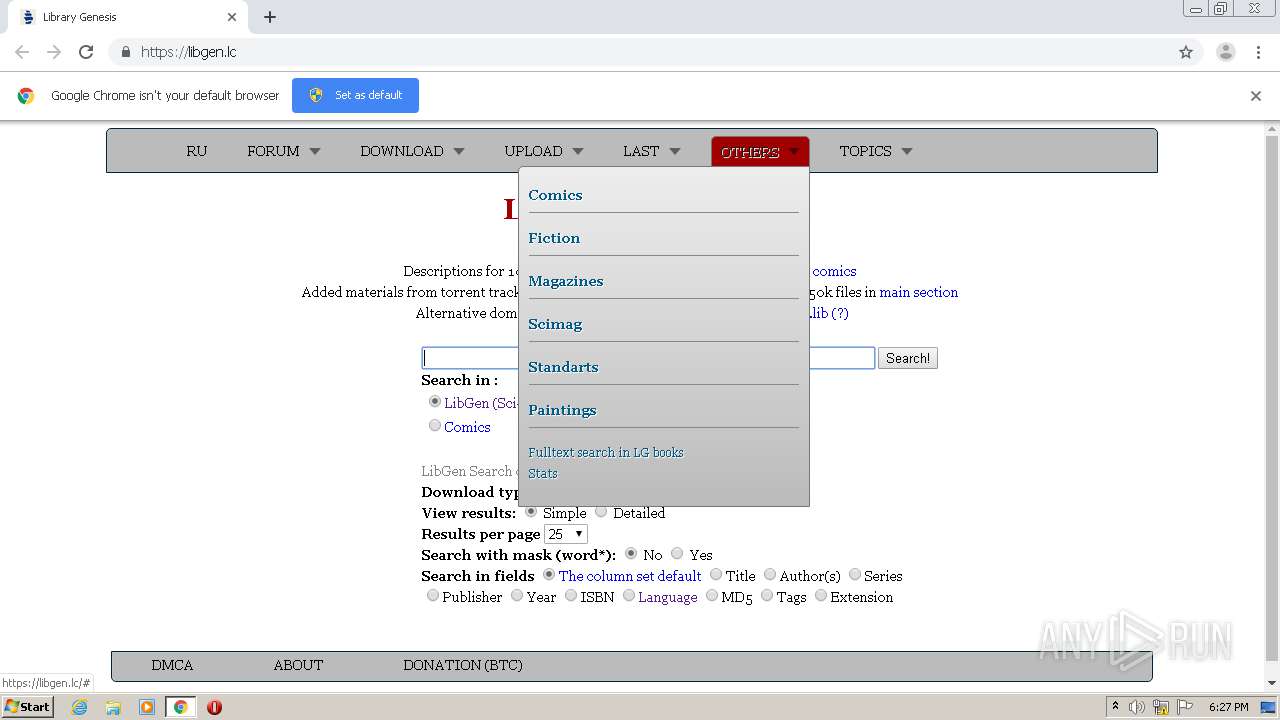
Task: Select the LibGen search radio button
Action: point(435,401)
